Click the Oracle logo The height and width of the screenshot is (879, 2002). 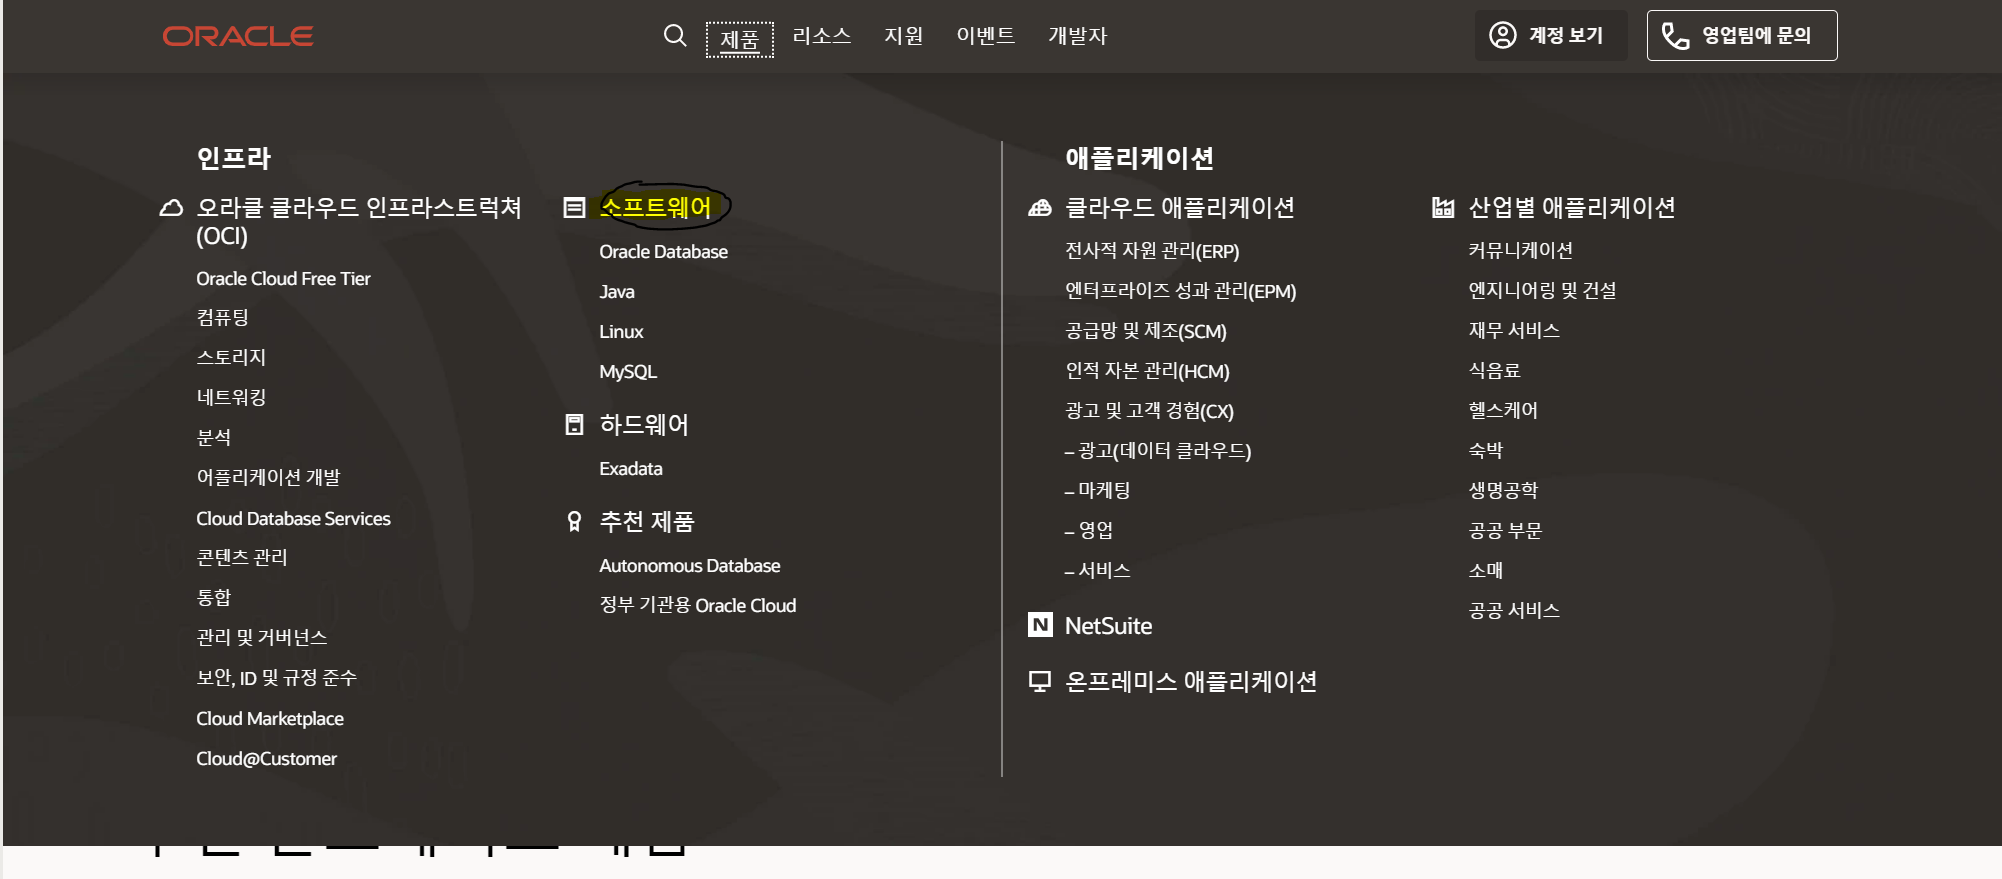238,36
